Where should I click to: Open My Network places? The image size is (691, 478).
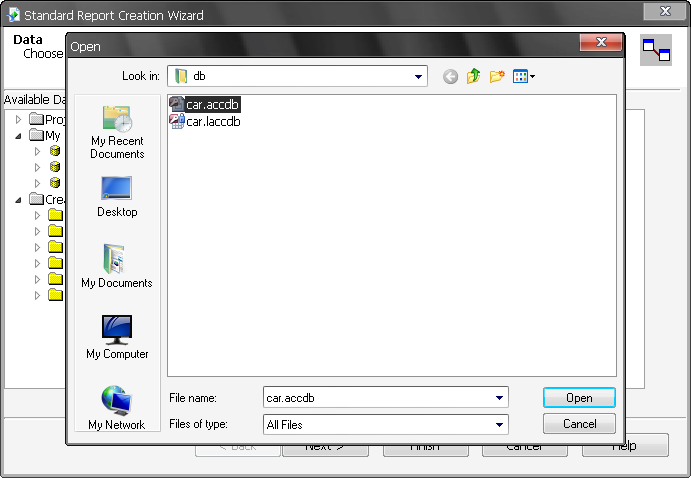coord(117,408)
